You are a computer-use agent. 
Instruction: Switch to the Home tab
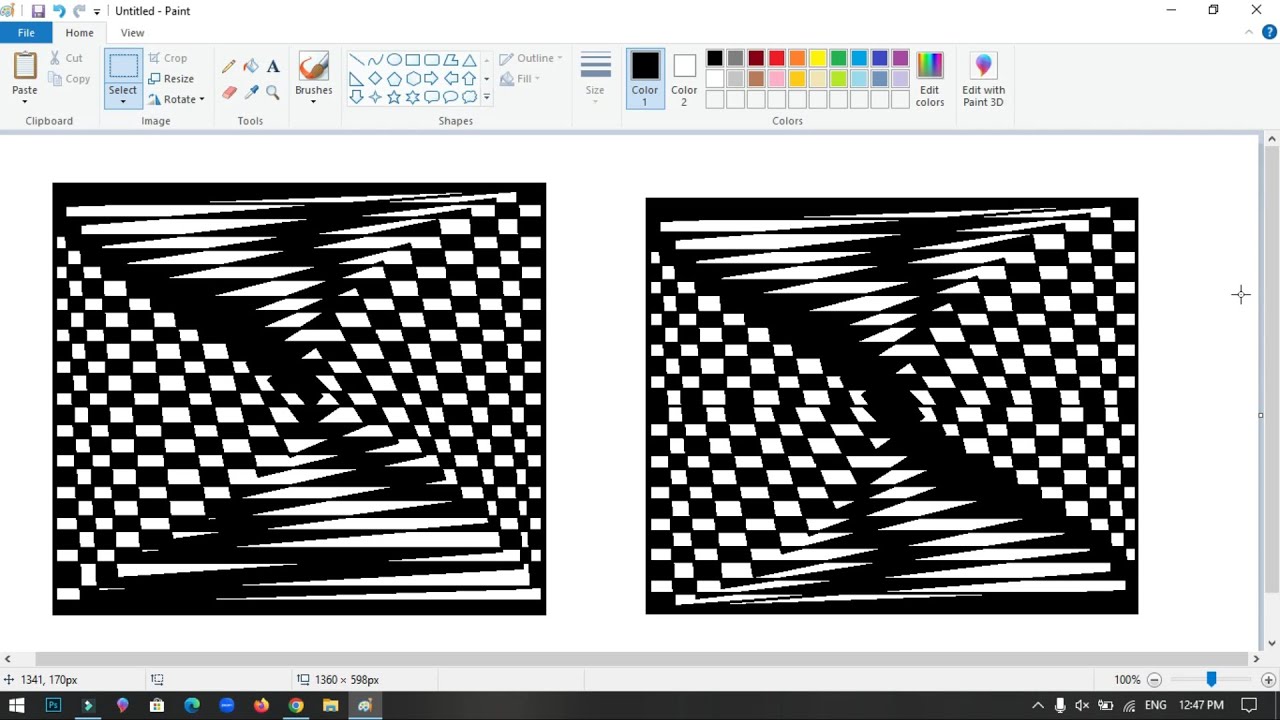click(x=79, y=33)
